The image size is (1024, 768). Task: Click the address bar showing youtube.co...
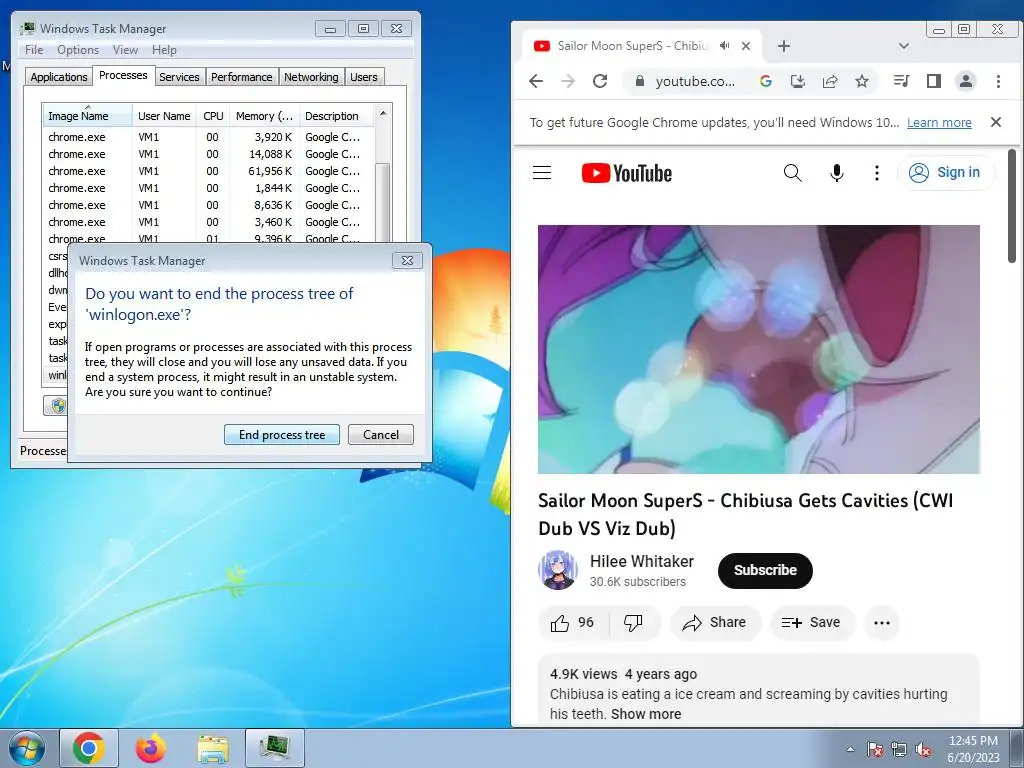[x=695, y=81]
